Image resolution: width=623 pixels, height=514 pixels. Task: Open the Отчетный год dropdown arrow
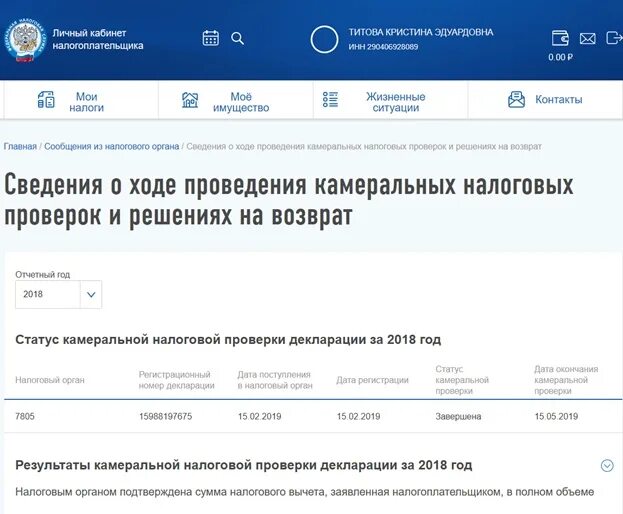tap(91, 294)
